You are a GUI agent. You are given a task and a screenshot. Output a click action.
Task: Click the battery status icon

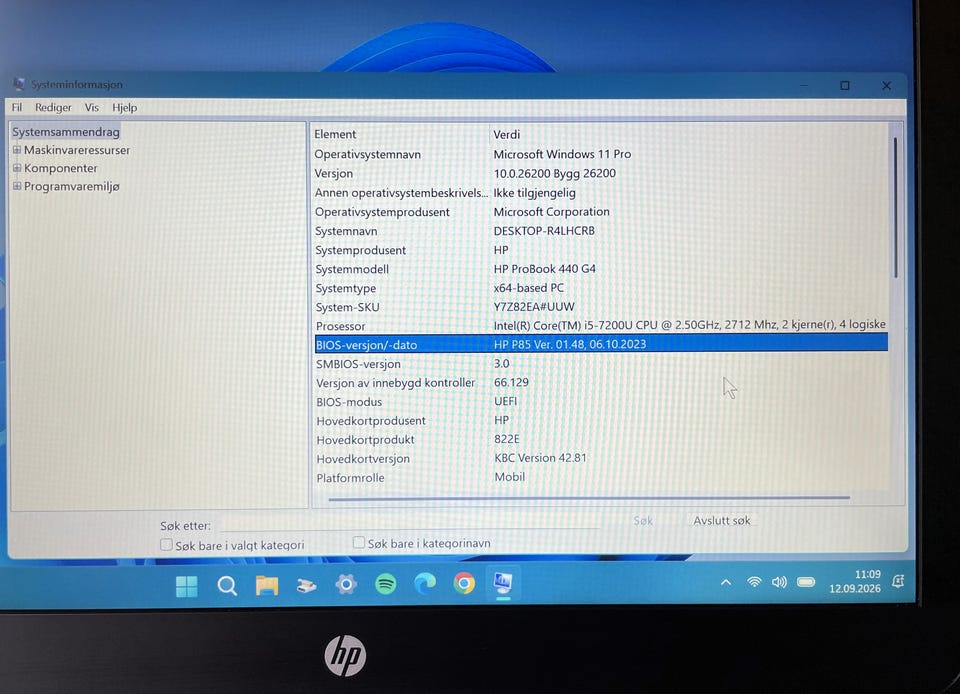(x=806, y=581)
